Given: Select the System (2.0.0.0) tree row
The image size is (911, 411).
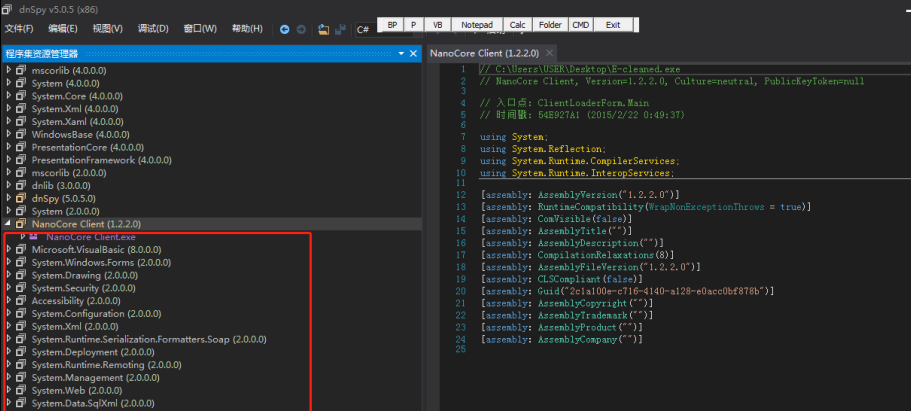Looking at the screenshot, I should point(211,211).
